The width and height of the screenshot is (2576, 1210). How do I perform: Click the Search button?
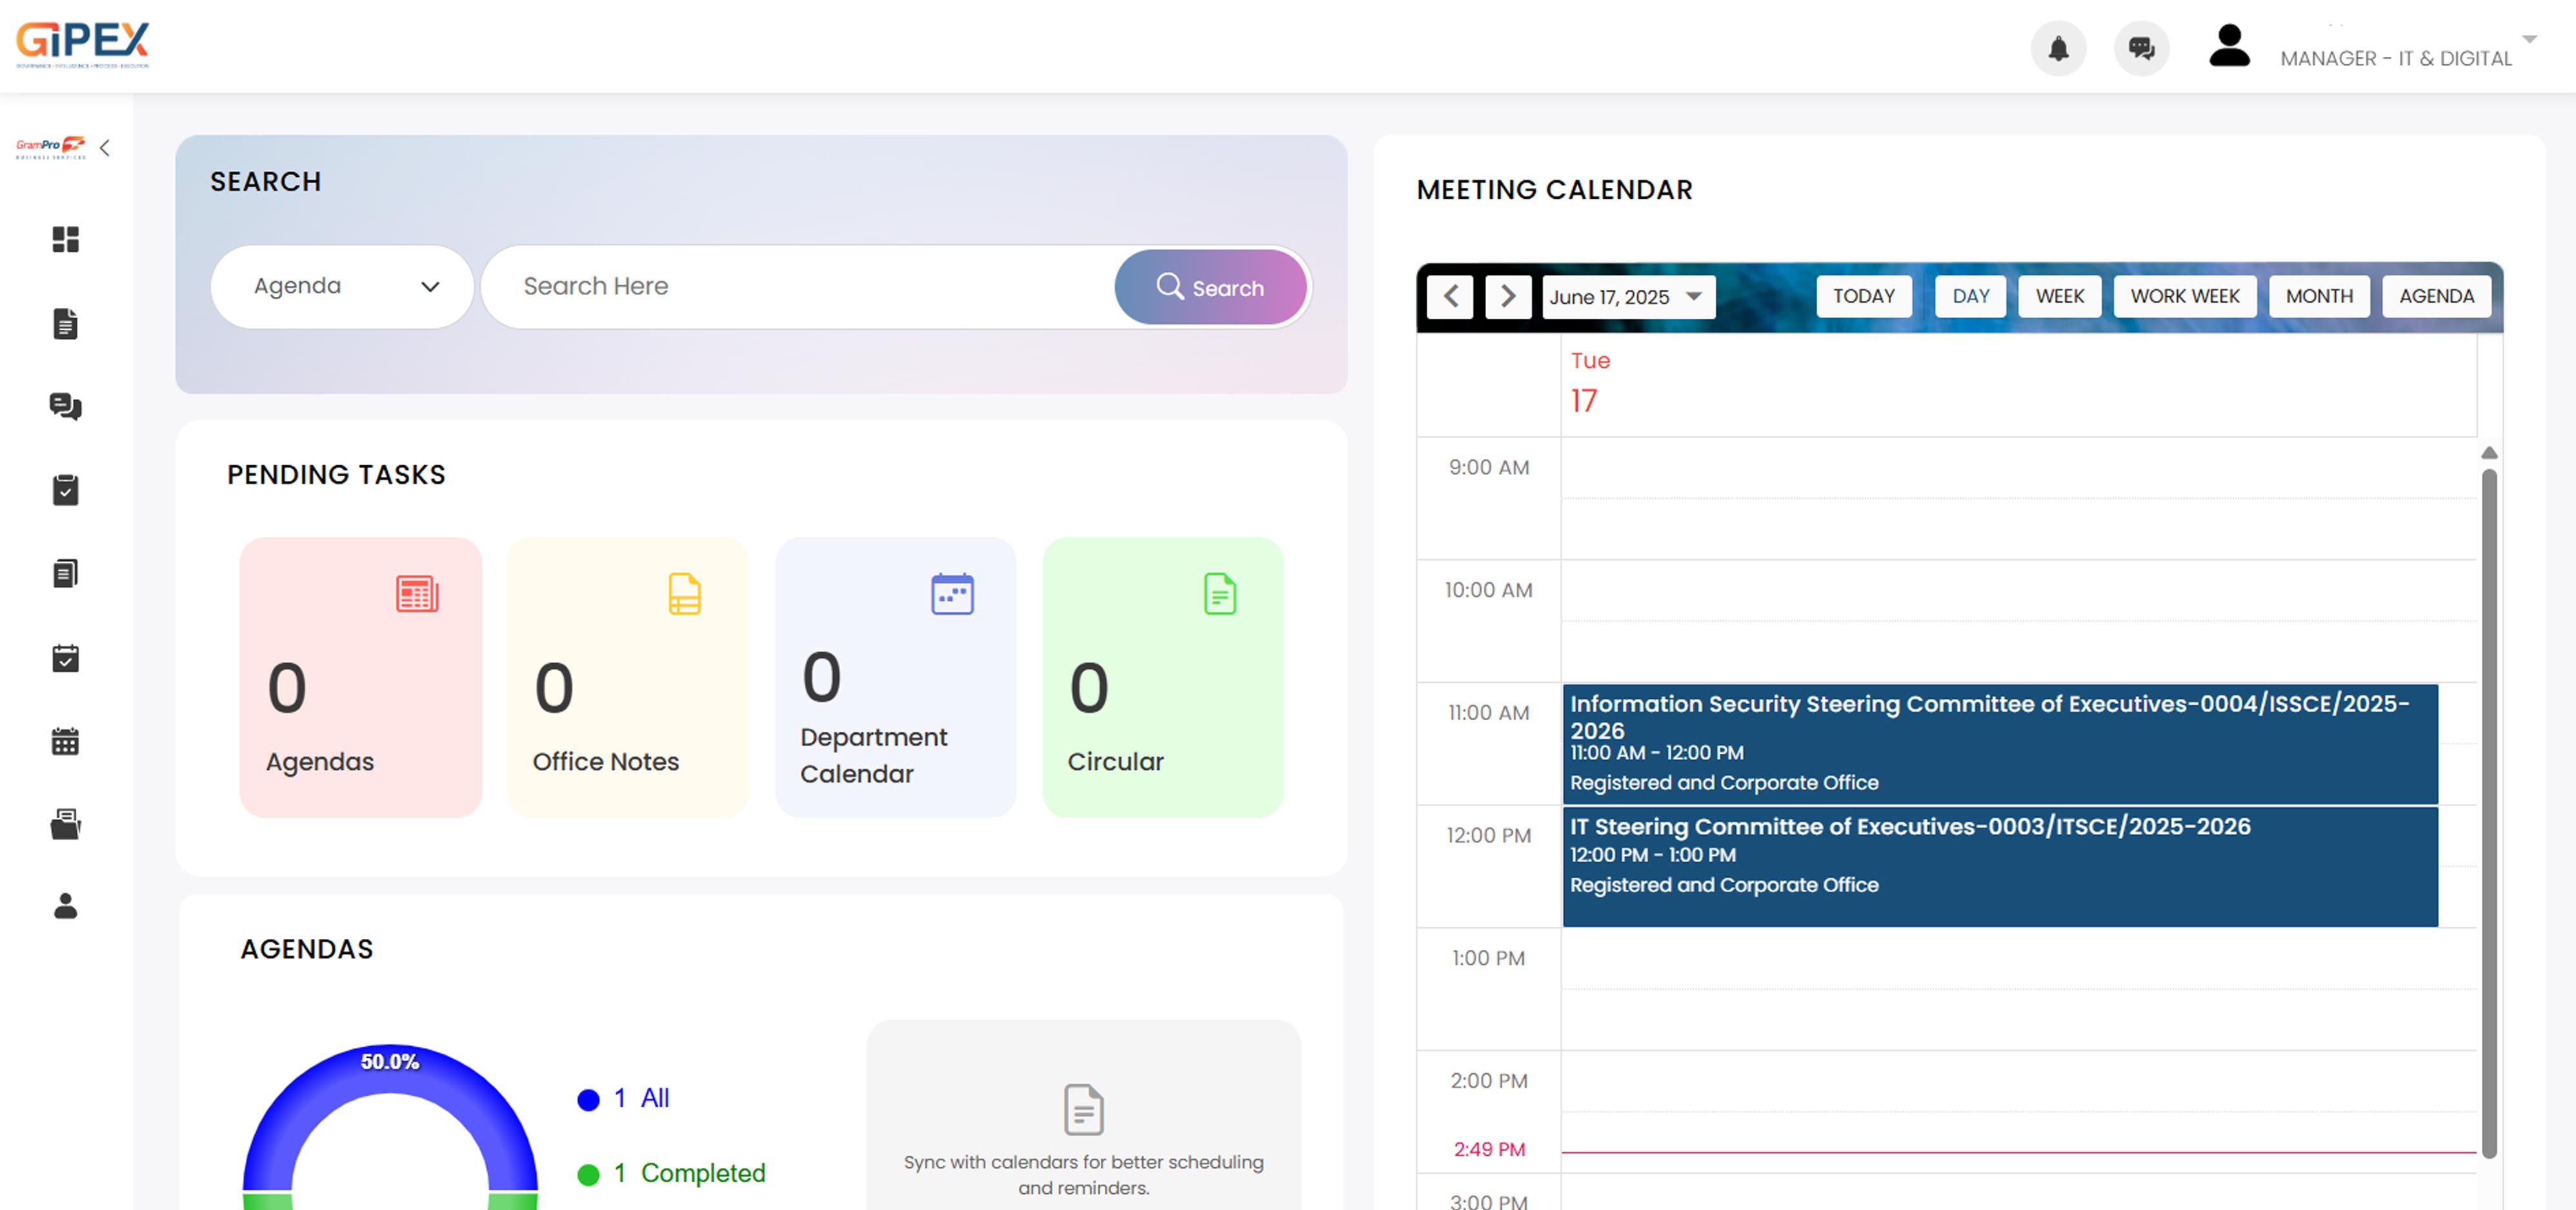coord(1210,287)
